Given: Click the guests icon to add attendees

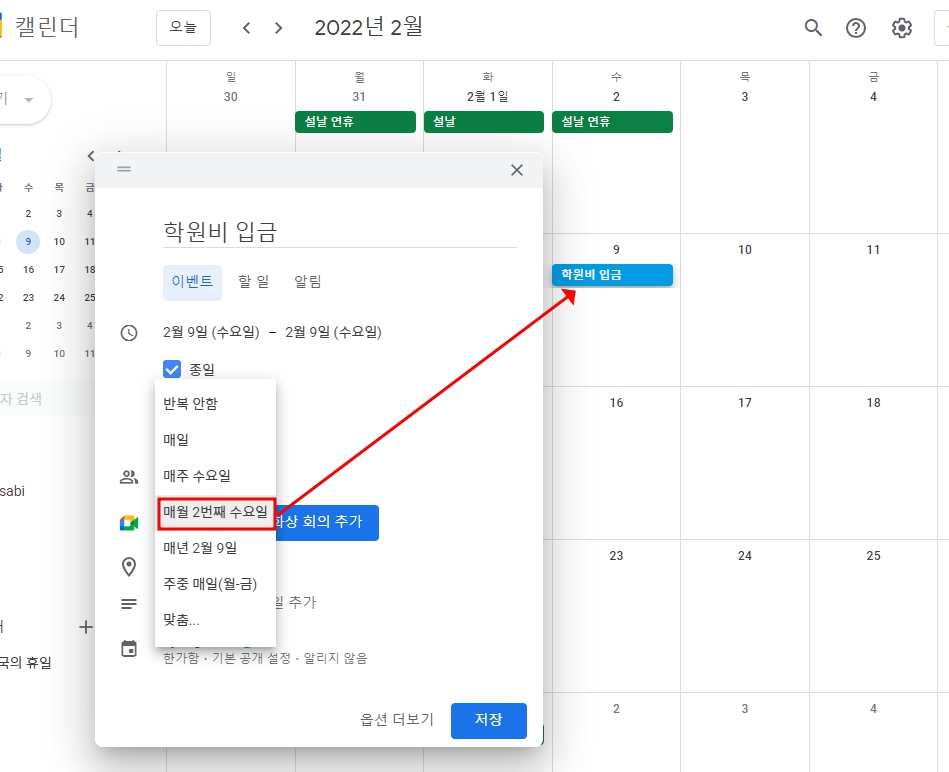Looking at the screenshot, I should point(129,477).
